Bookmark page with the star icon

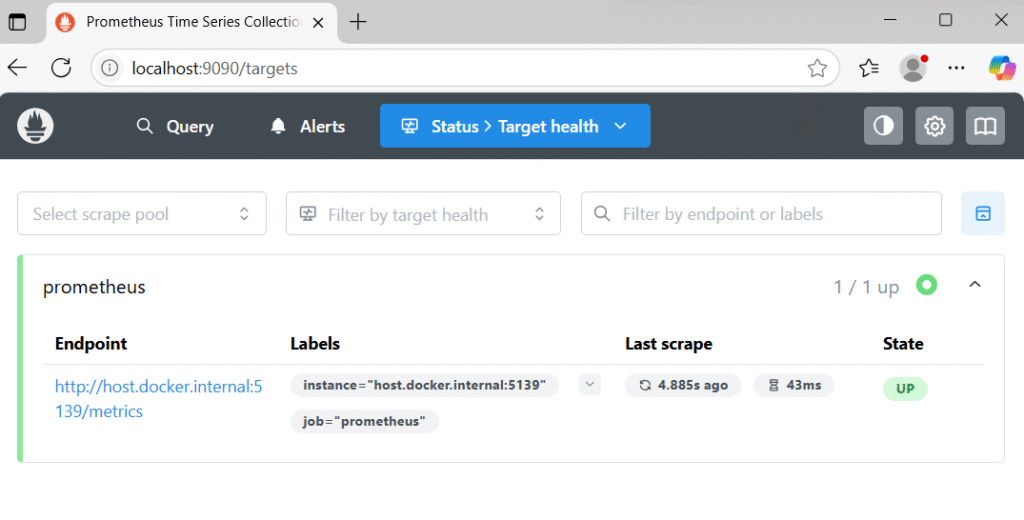(x=817, y=68)
